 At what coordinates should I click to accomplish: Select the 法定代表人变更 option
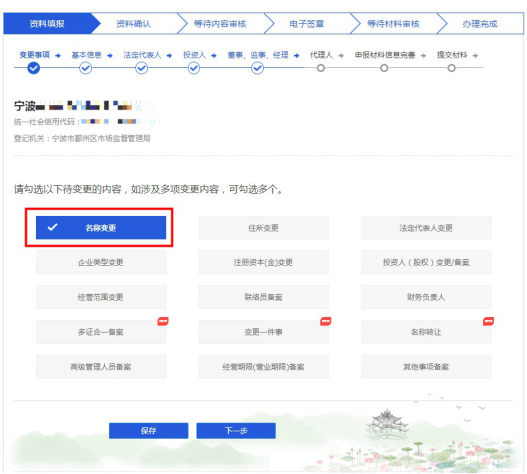coord(426,228)
